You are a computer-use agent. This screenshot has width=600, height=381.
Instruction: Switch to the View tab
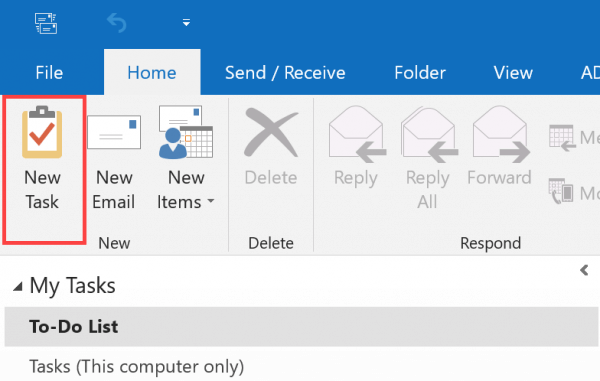point(513,73)
